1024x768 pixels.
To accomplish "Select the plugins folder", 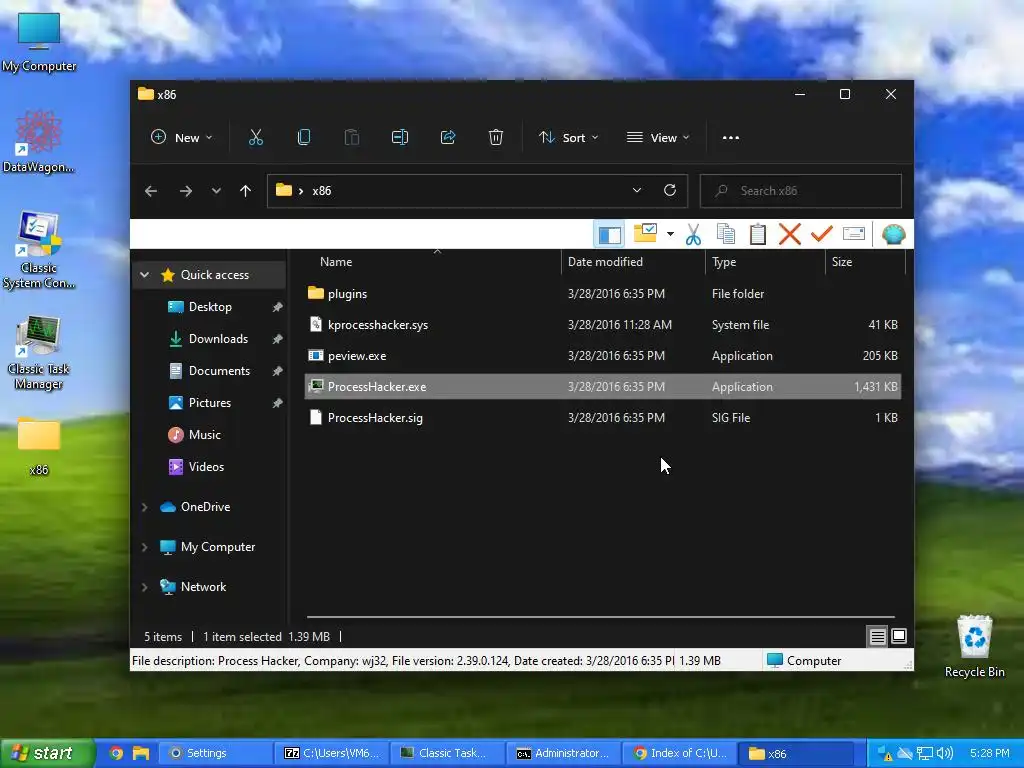I will (603, 294).
